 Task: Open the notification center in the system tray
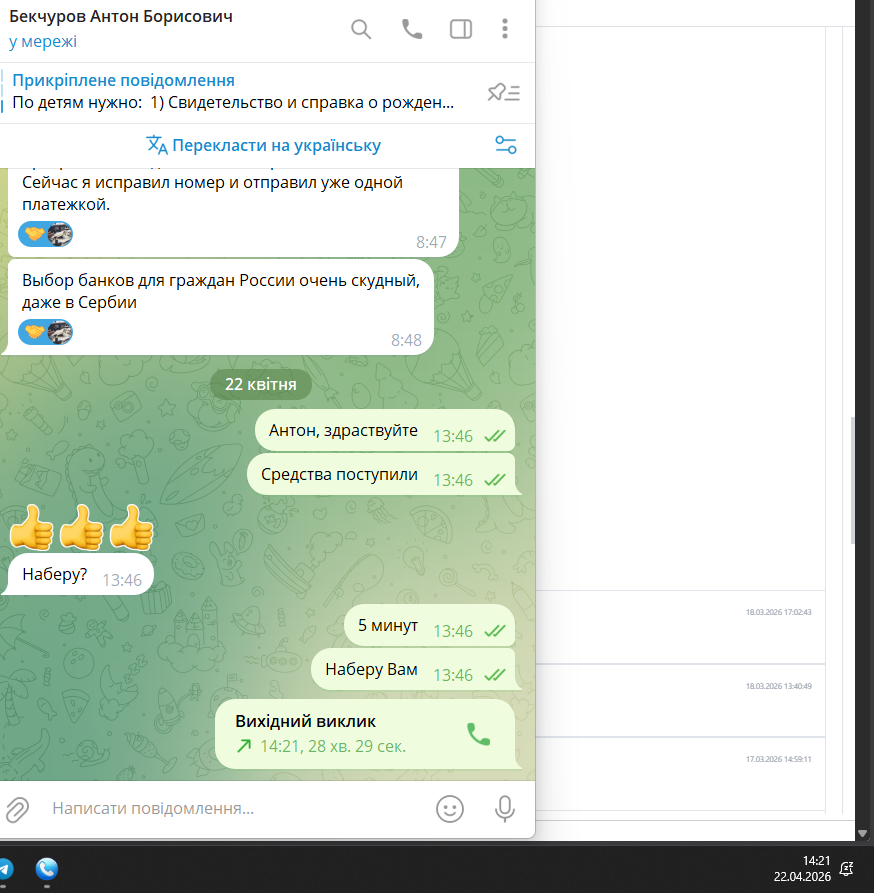point(847,869)
